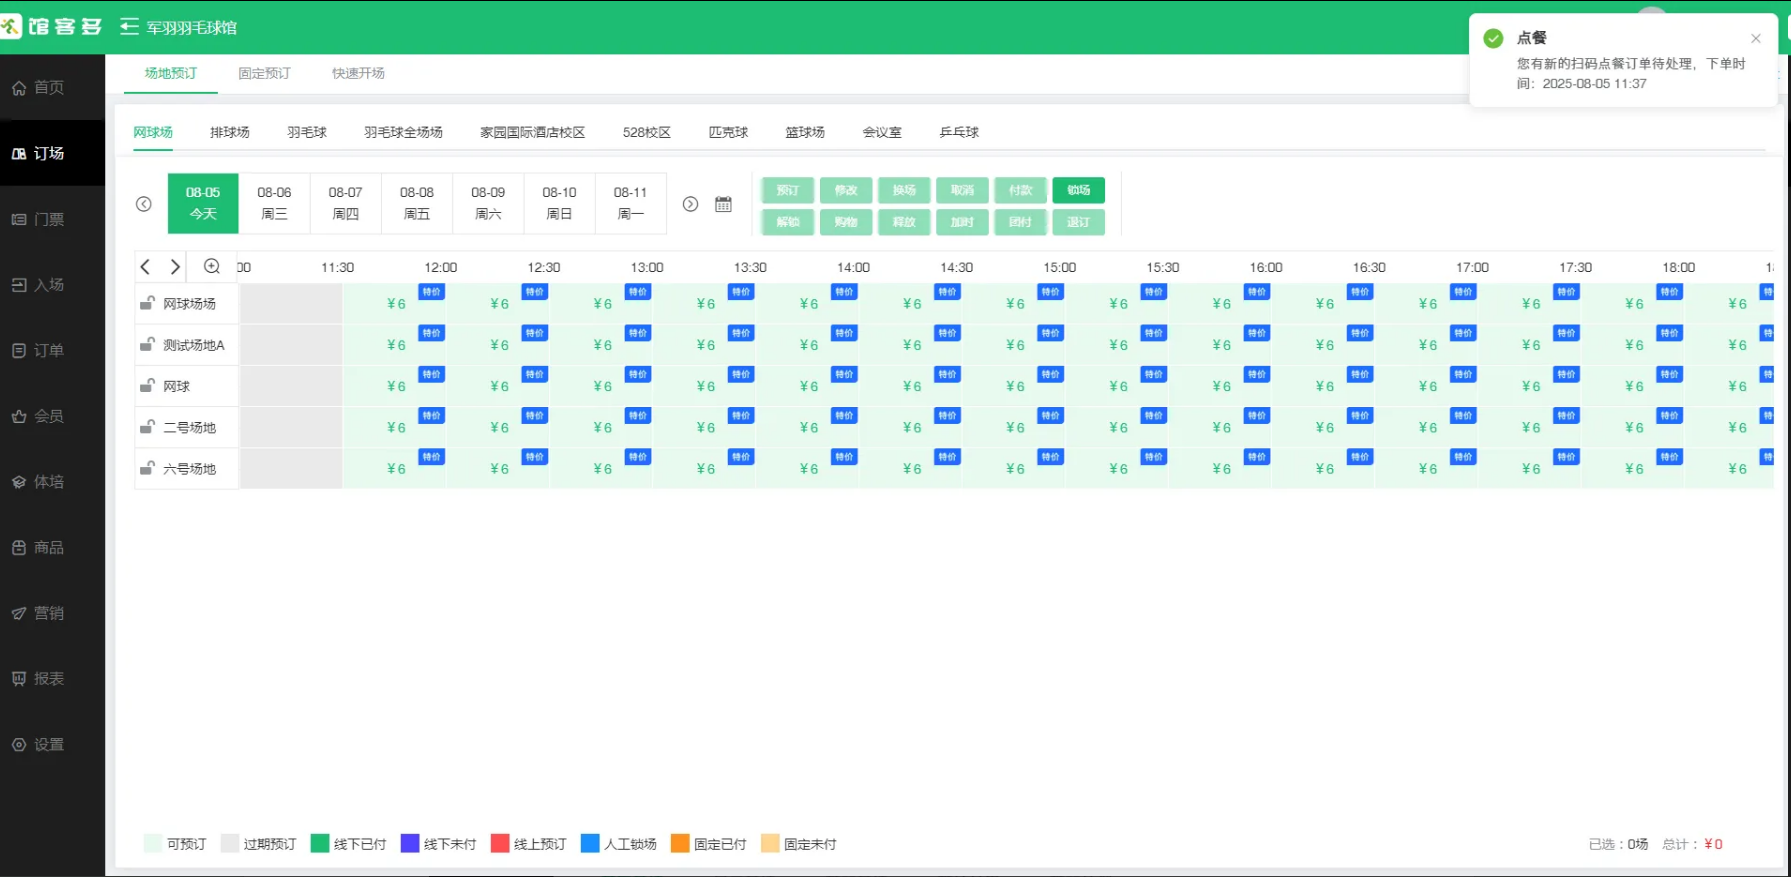This screenshot has height=877, width=1791.
Task: Click the 线上预订 red legend swatch
Action: pyautogui.click(x=500, y=843)
